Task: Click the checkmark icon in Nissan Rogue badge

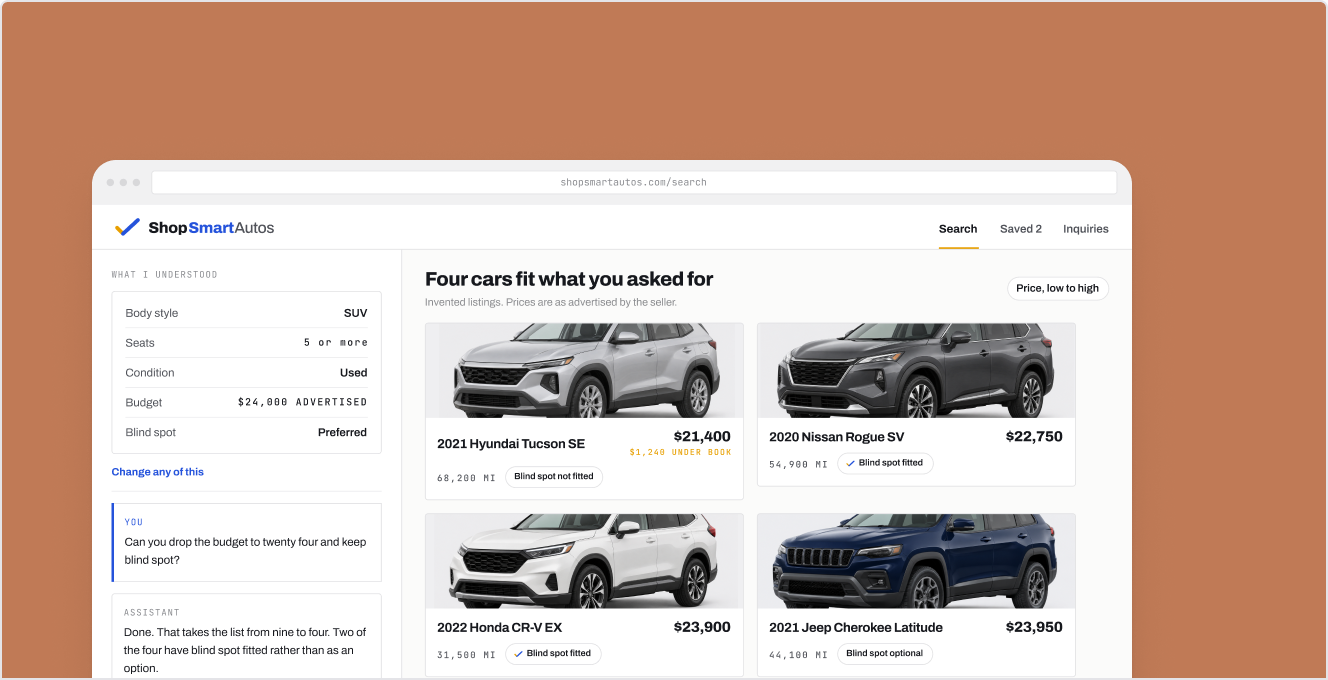Action: pos(851,463)
